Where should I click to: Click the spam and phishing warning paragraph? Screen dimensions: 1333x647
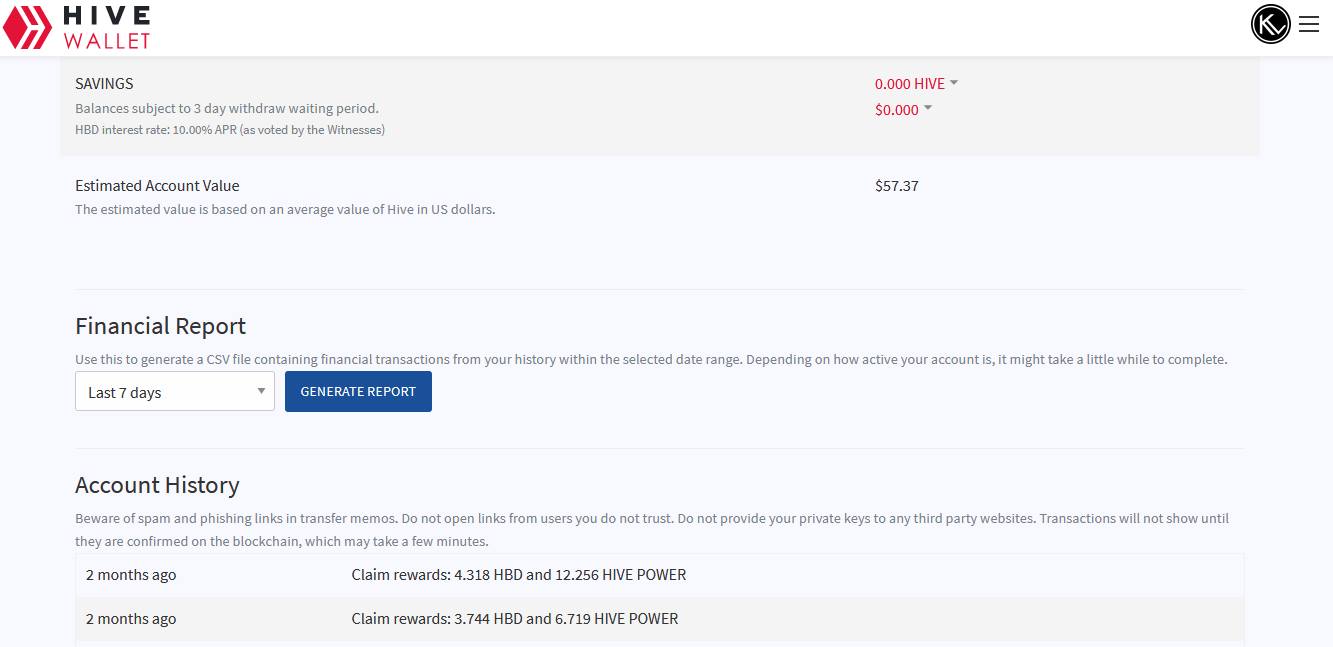tap(651, 530)
